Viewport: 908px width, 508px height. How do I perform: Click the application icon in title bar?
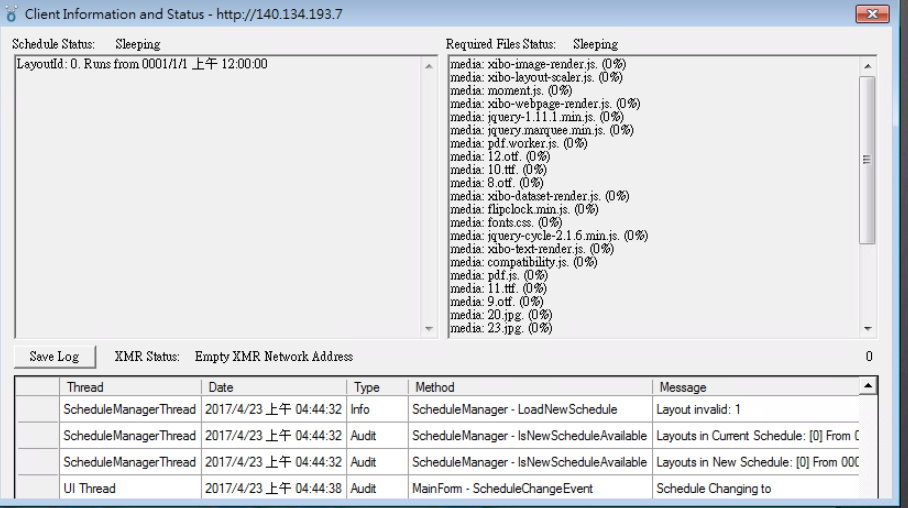click(12, 14)
